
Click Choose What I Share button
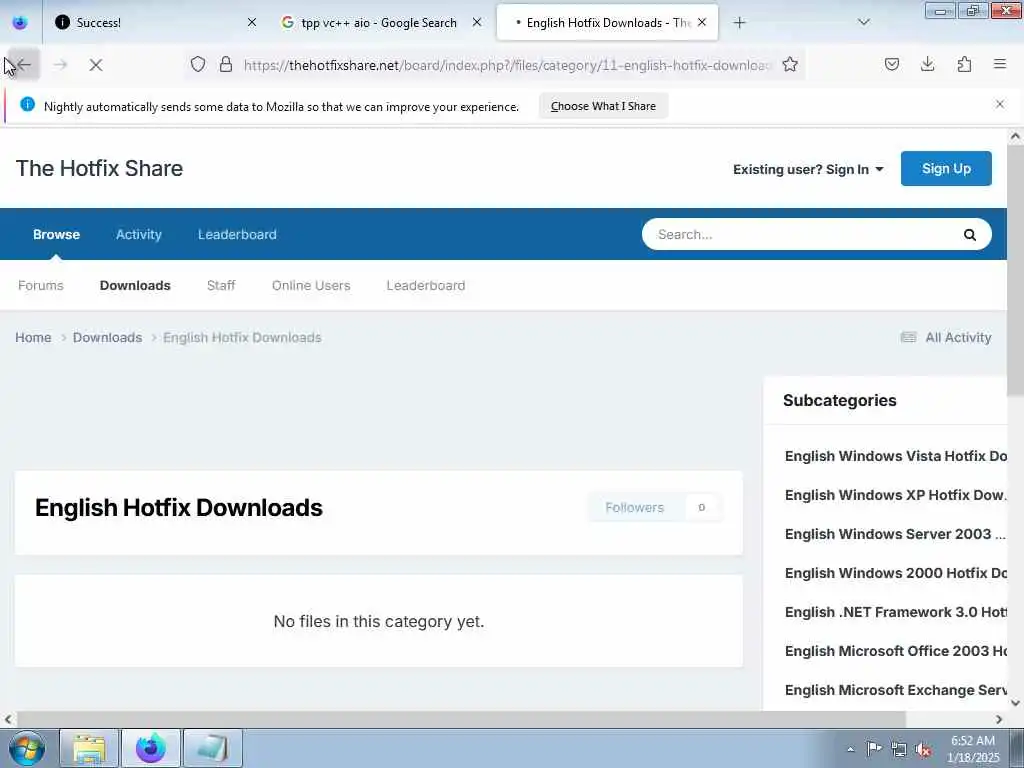(603, 106)
